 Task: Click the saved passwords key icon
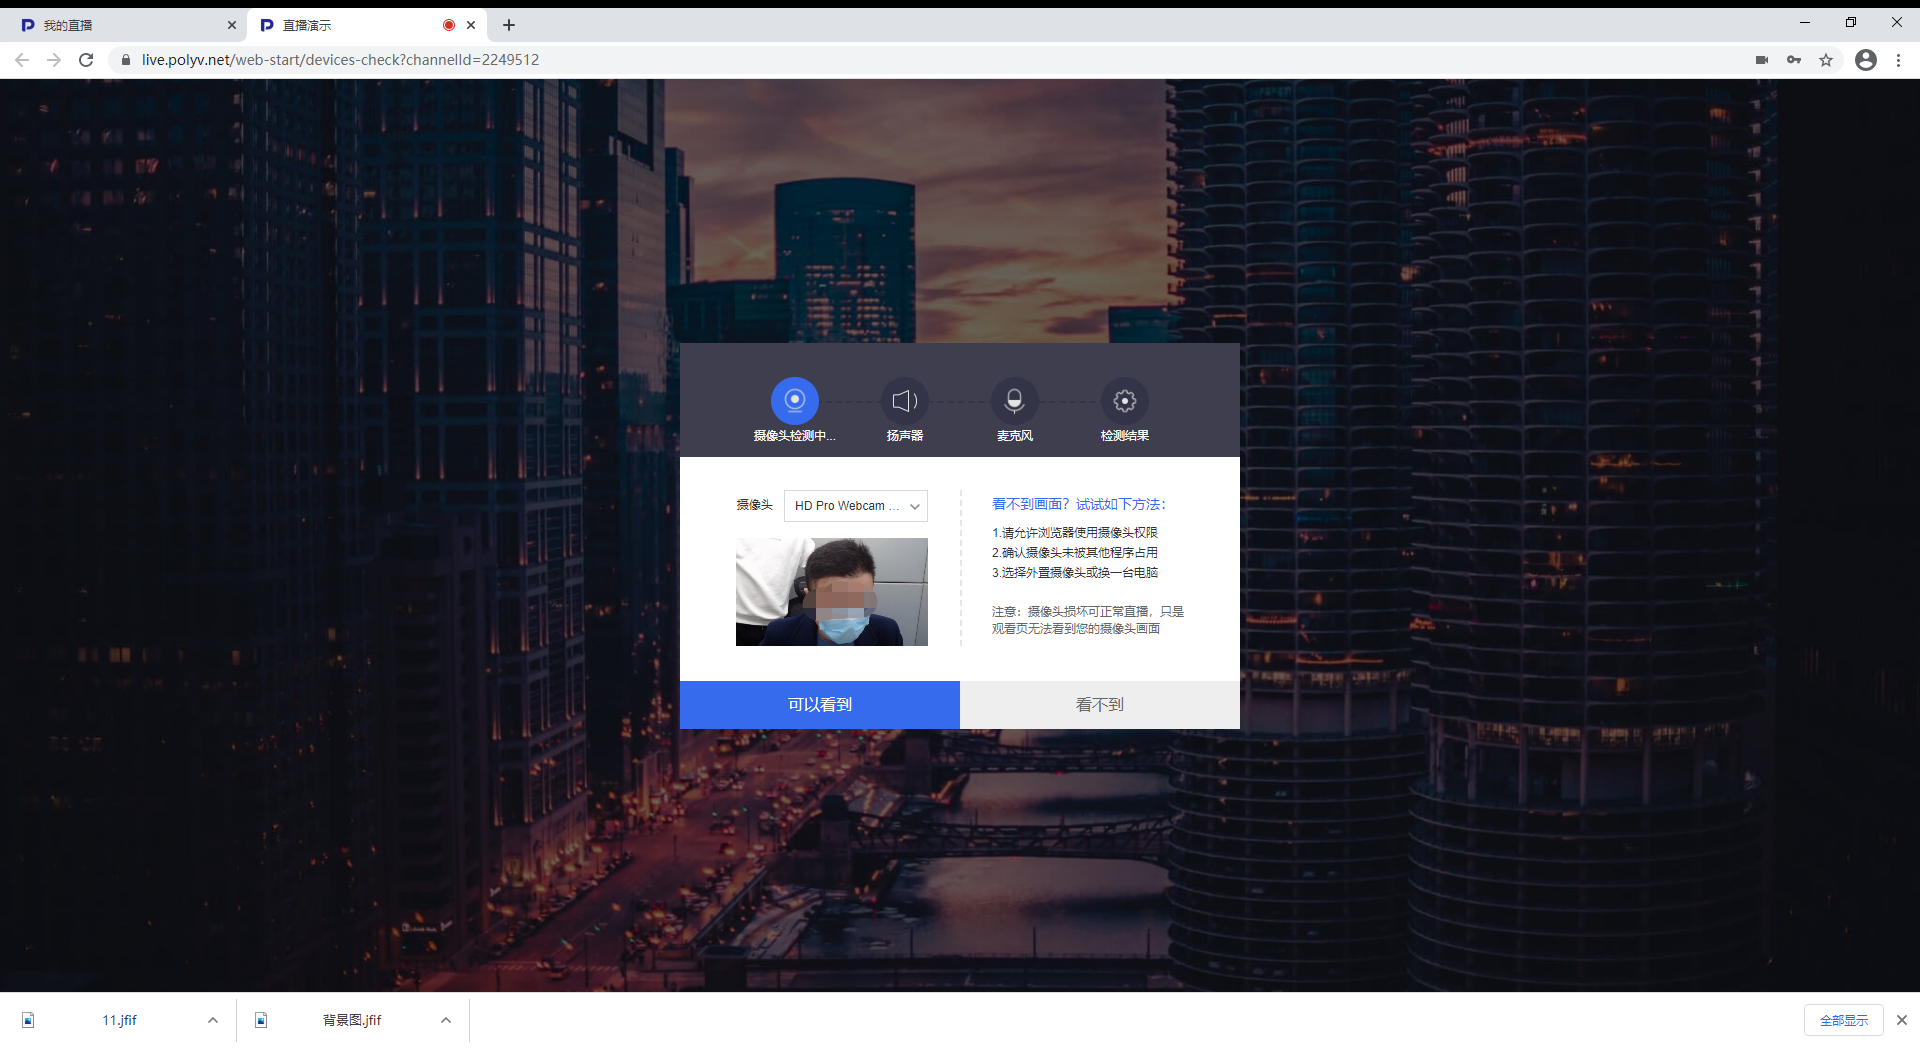click(1794, 60)
